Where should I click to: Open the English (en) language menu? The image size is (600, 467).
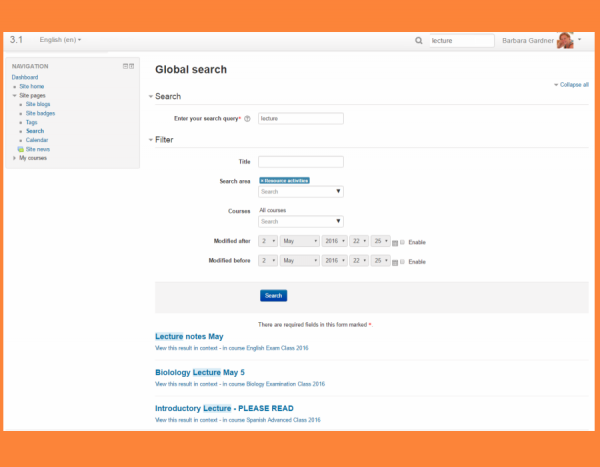point(60,40)
